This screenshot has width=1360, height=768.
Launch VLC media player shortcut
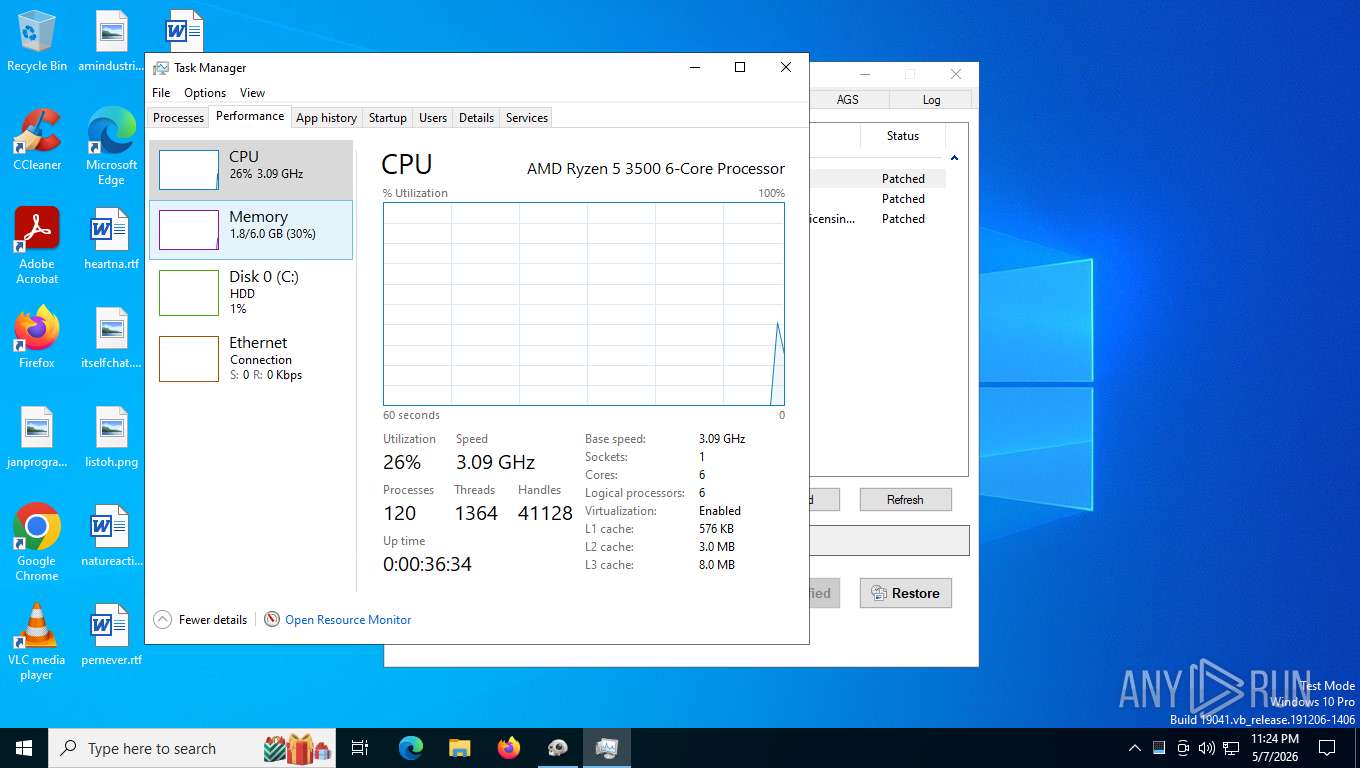tap(37, 641)
